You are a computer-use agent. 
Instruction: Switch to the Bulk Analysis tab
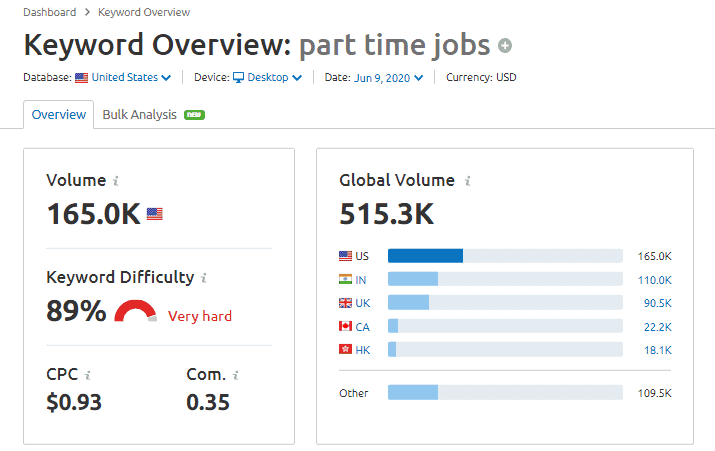(x=140, y=114)
